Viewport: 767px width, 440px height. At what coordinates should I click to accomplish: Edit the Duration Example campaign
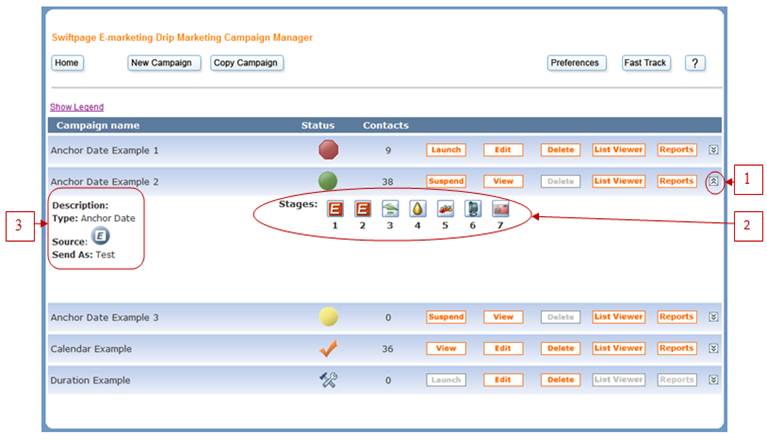coord(503,380)
